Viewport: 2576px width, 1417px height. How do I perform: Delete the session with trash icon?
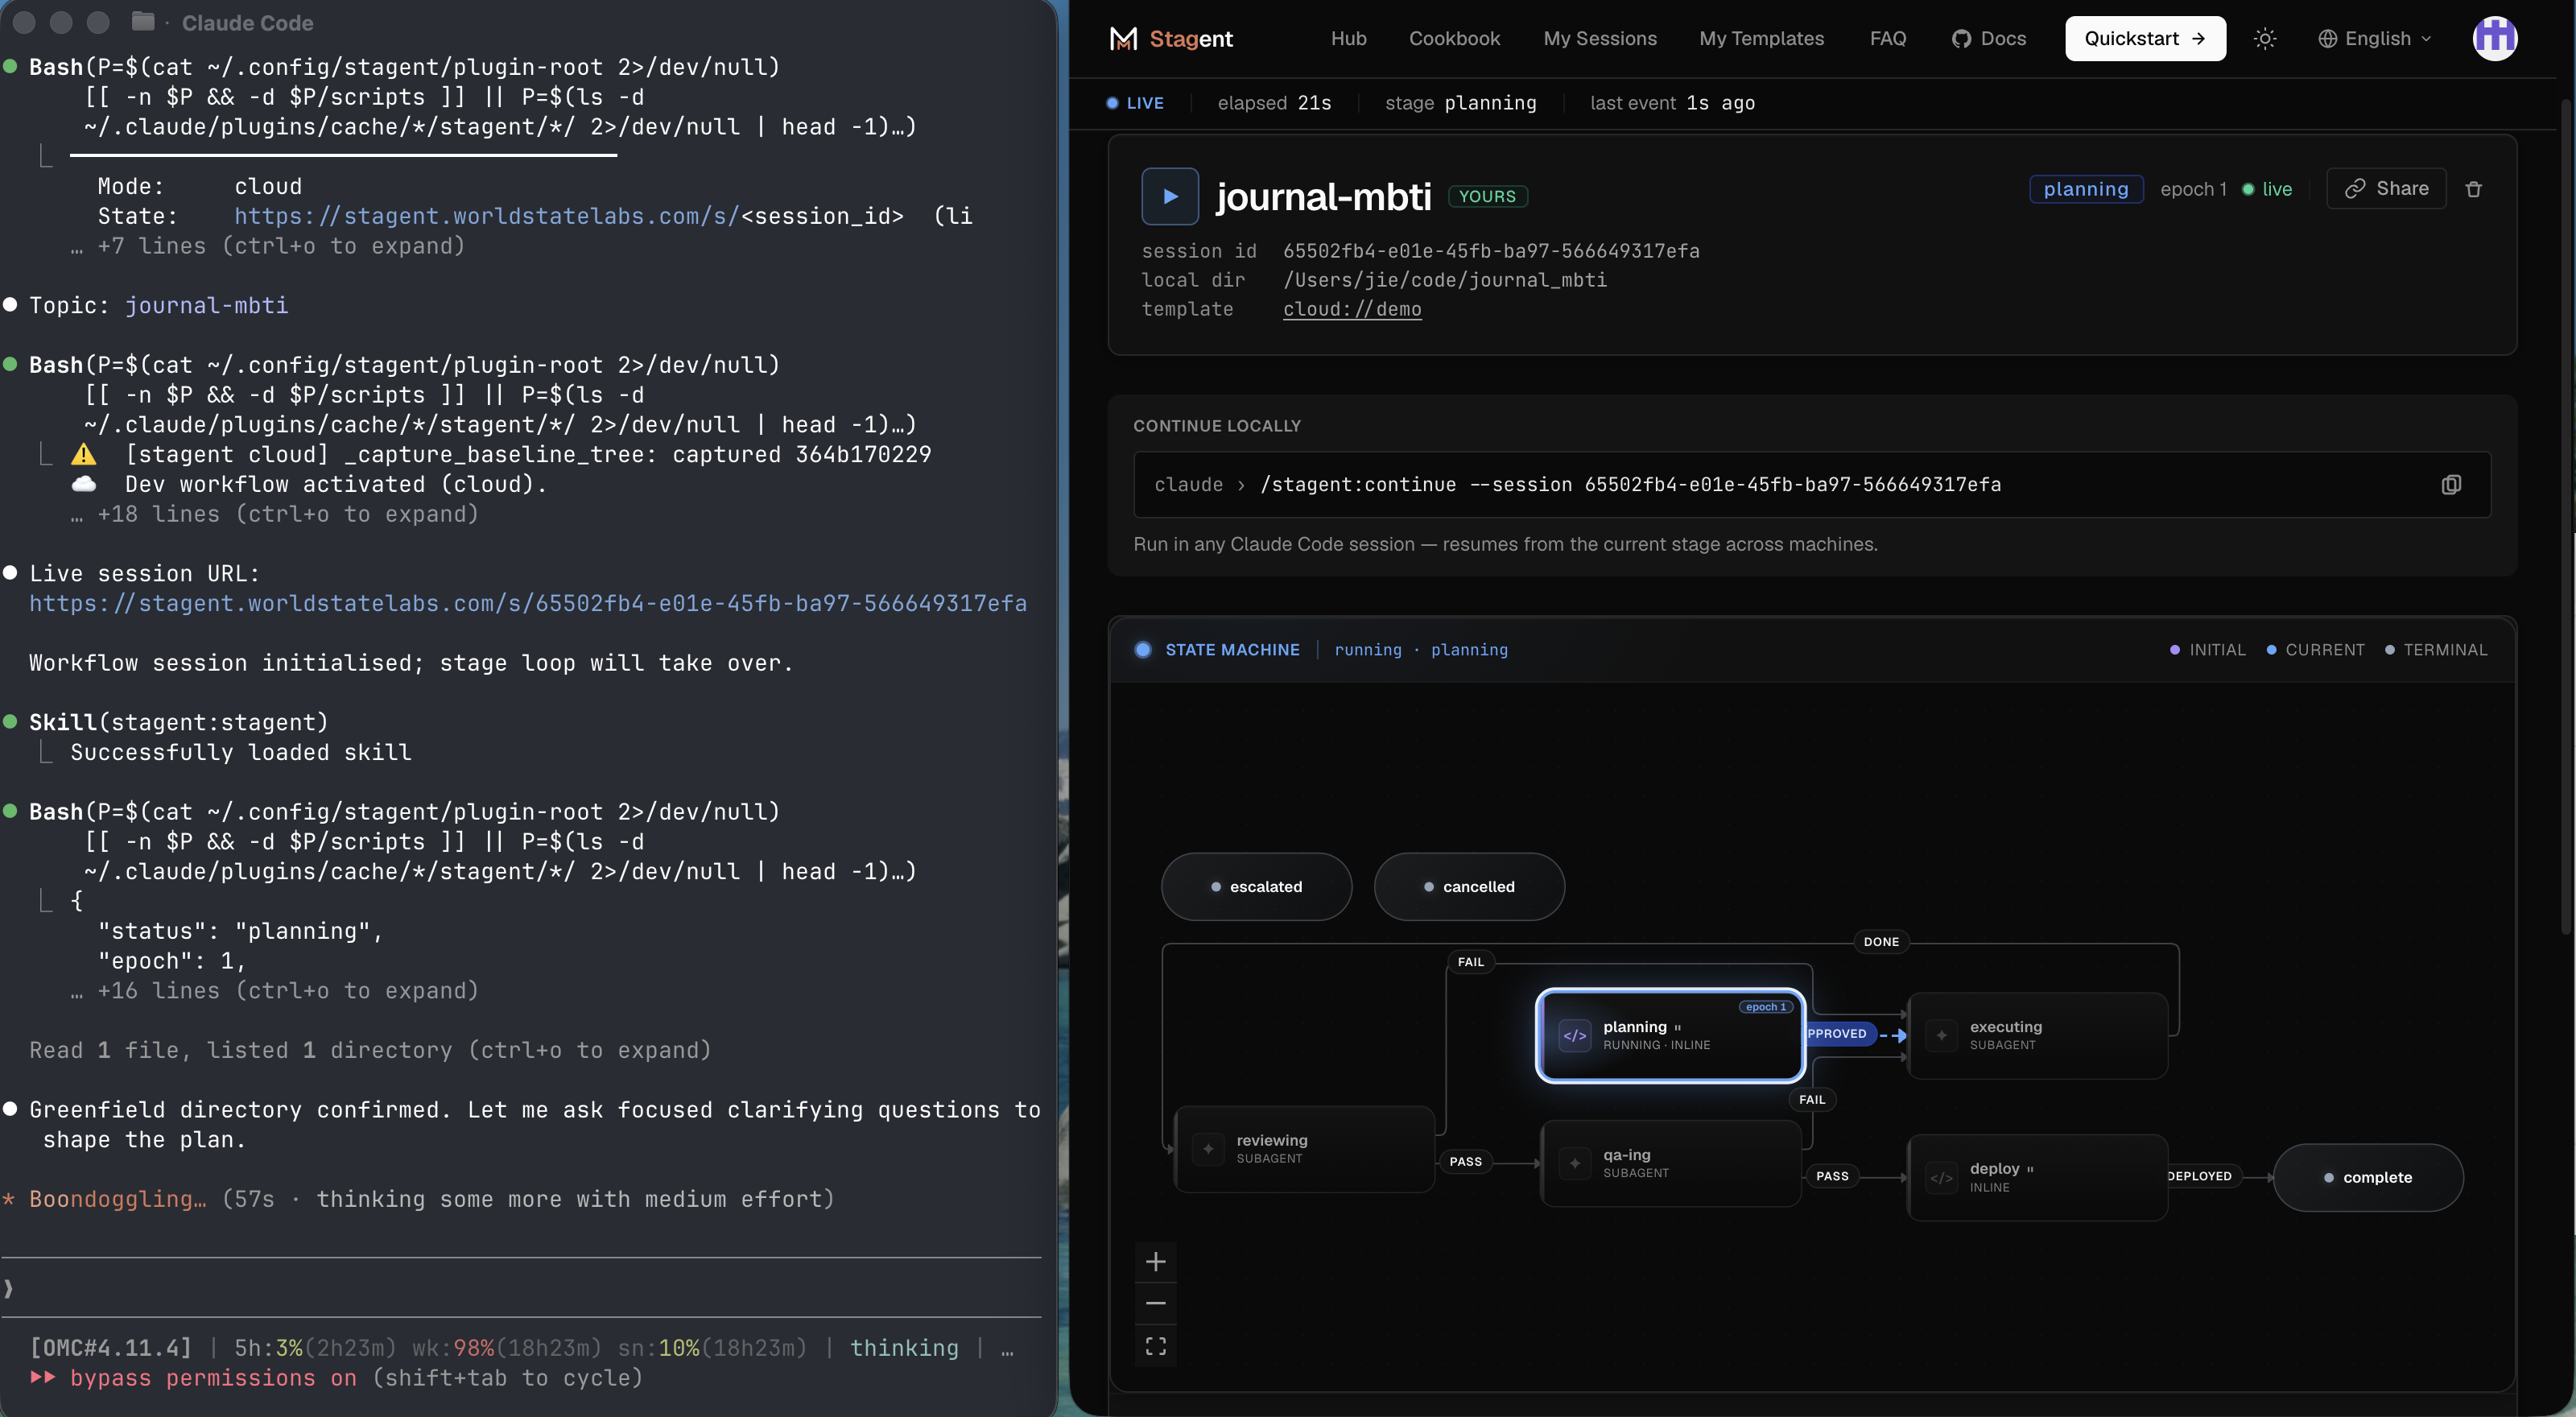2473,189
